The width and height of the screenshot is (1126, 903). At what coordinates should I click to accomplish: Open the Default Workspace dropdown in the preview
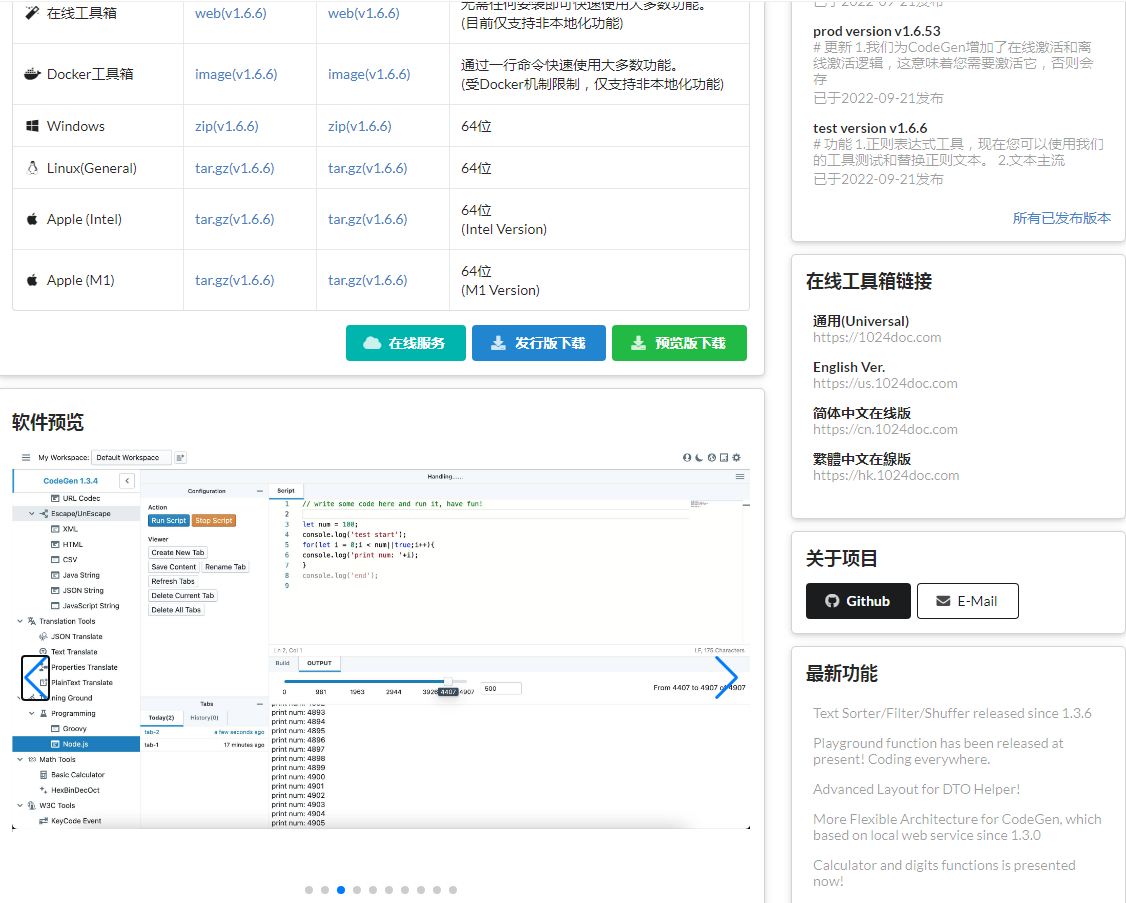[131, 458]
